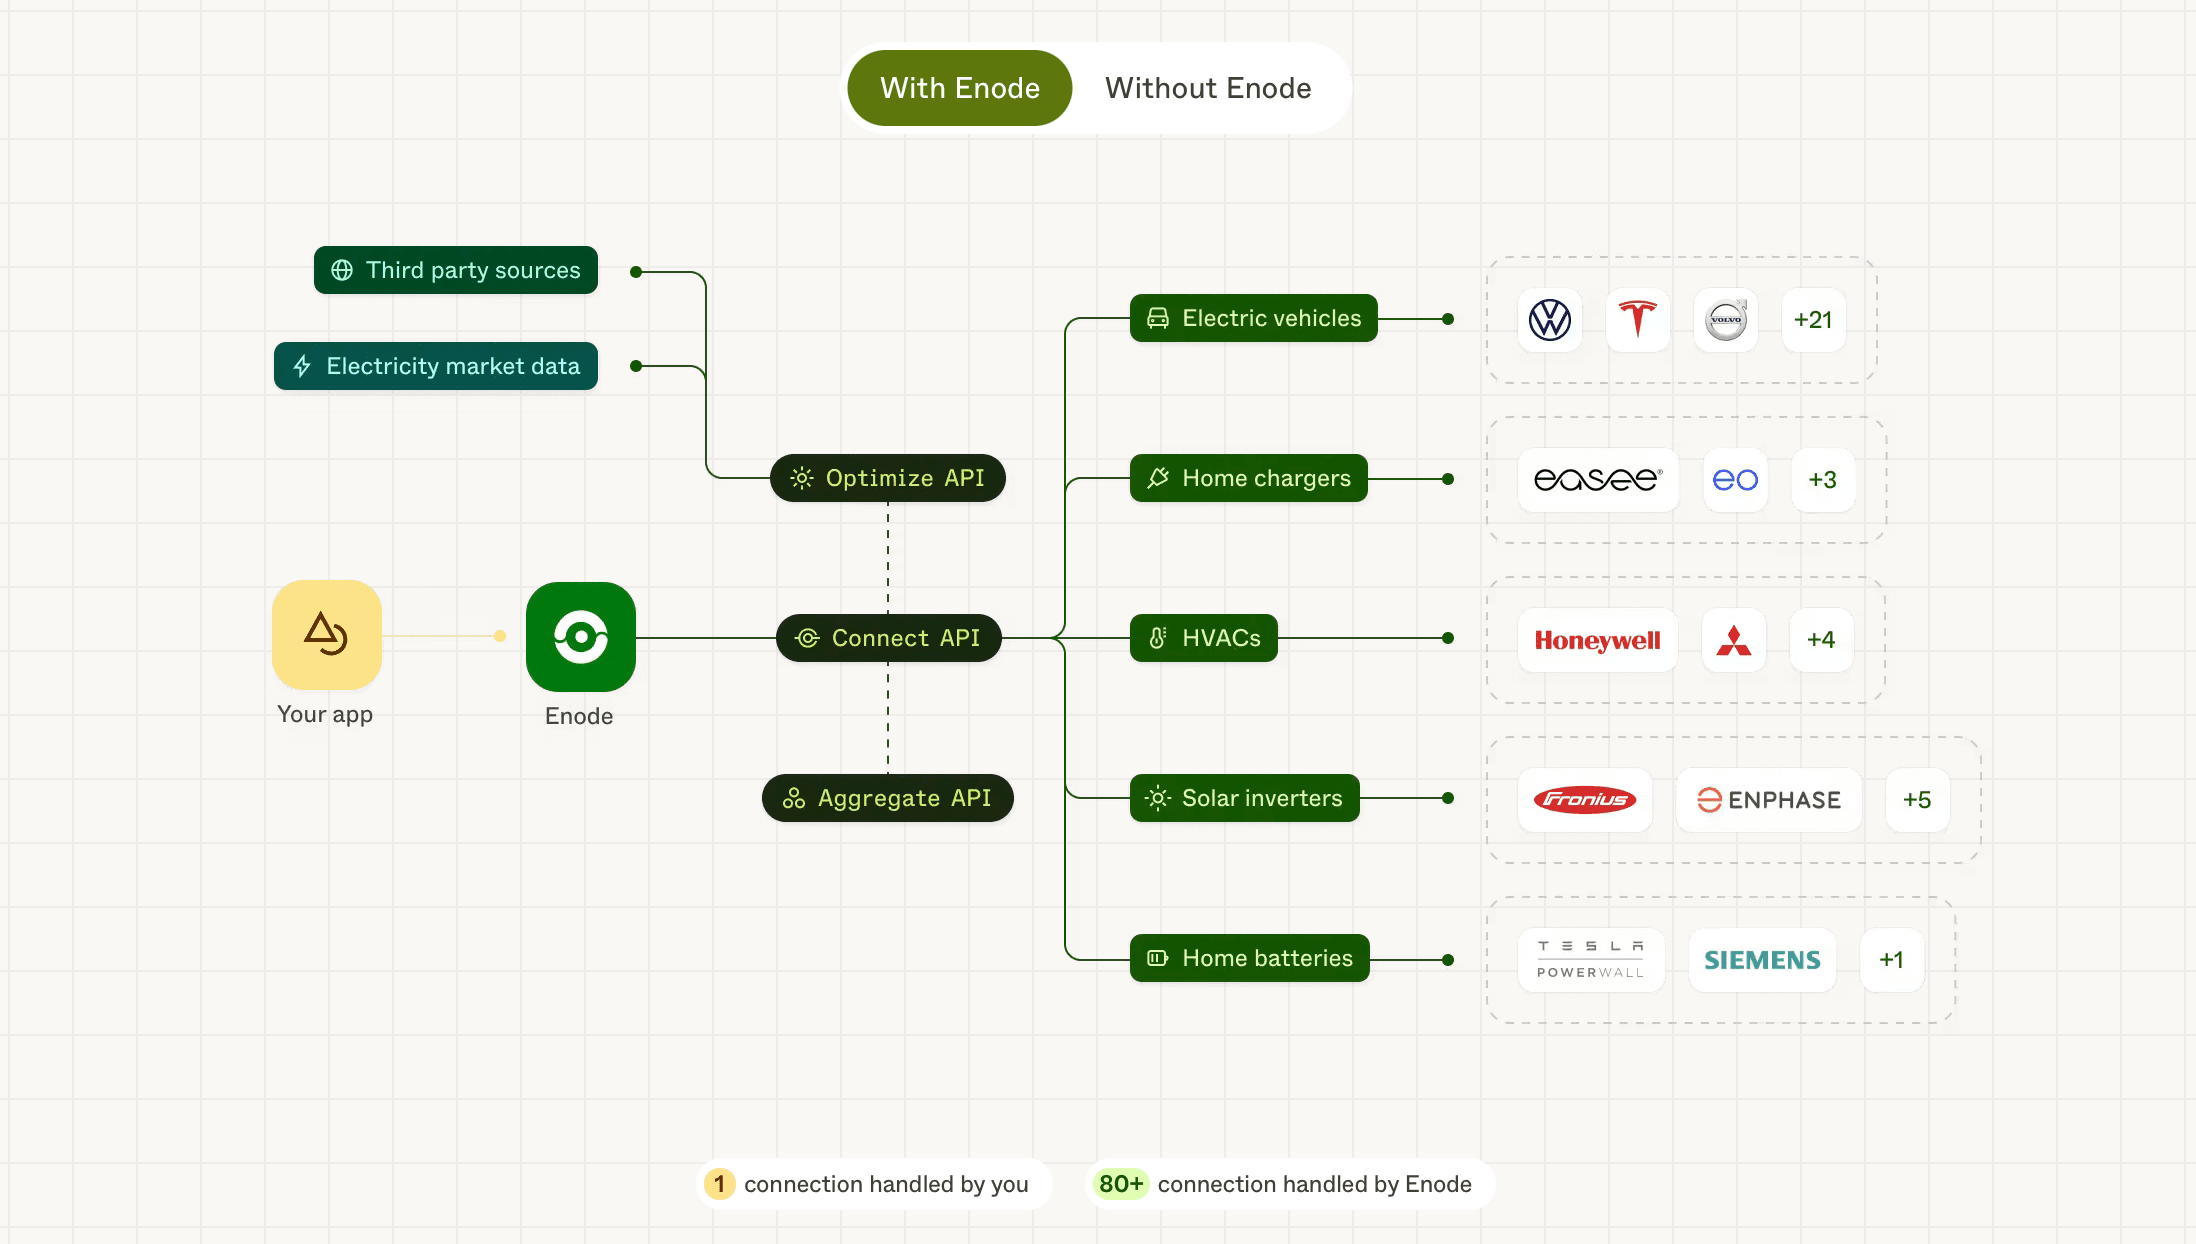Screen dimensions: 2196x1244
Task: Click the EO charger logo
Action: 1735,480
